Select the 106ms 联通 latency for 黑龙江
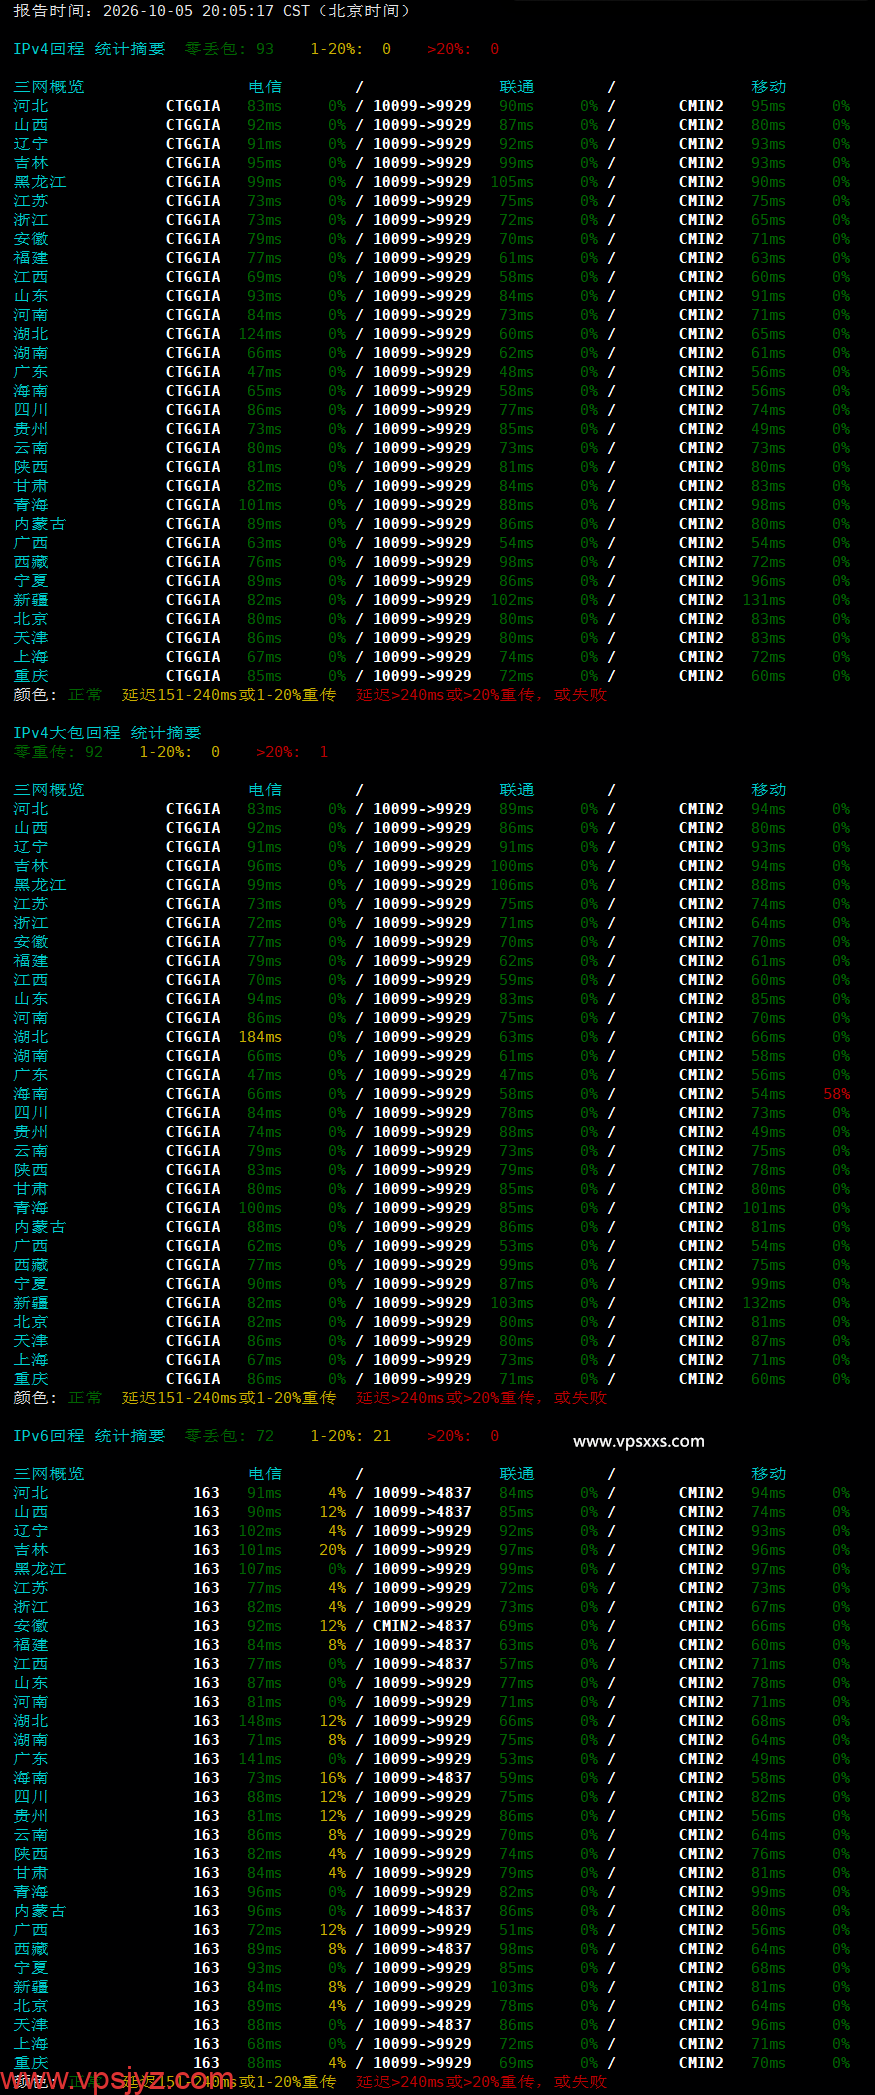 512,885
